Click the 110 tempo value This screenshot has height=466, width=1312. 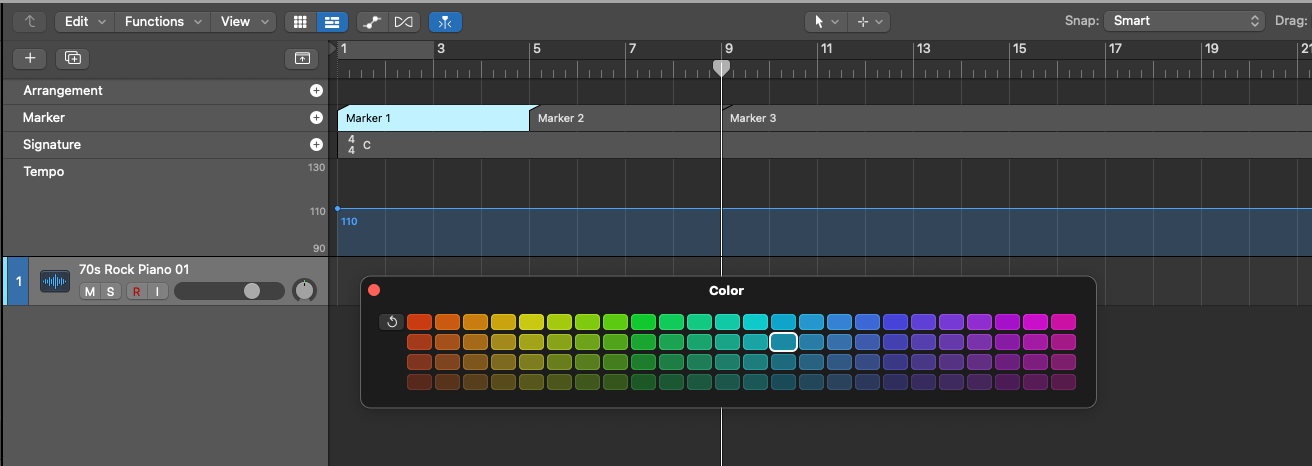[x=349, y=221]
